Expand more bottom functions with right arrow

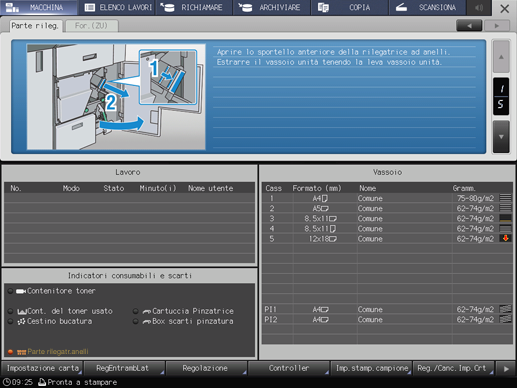[x=506, y=369]
